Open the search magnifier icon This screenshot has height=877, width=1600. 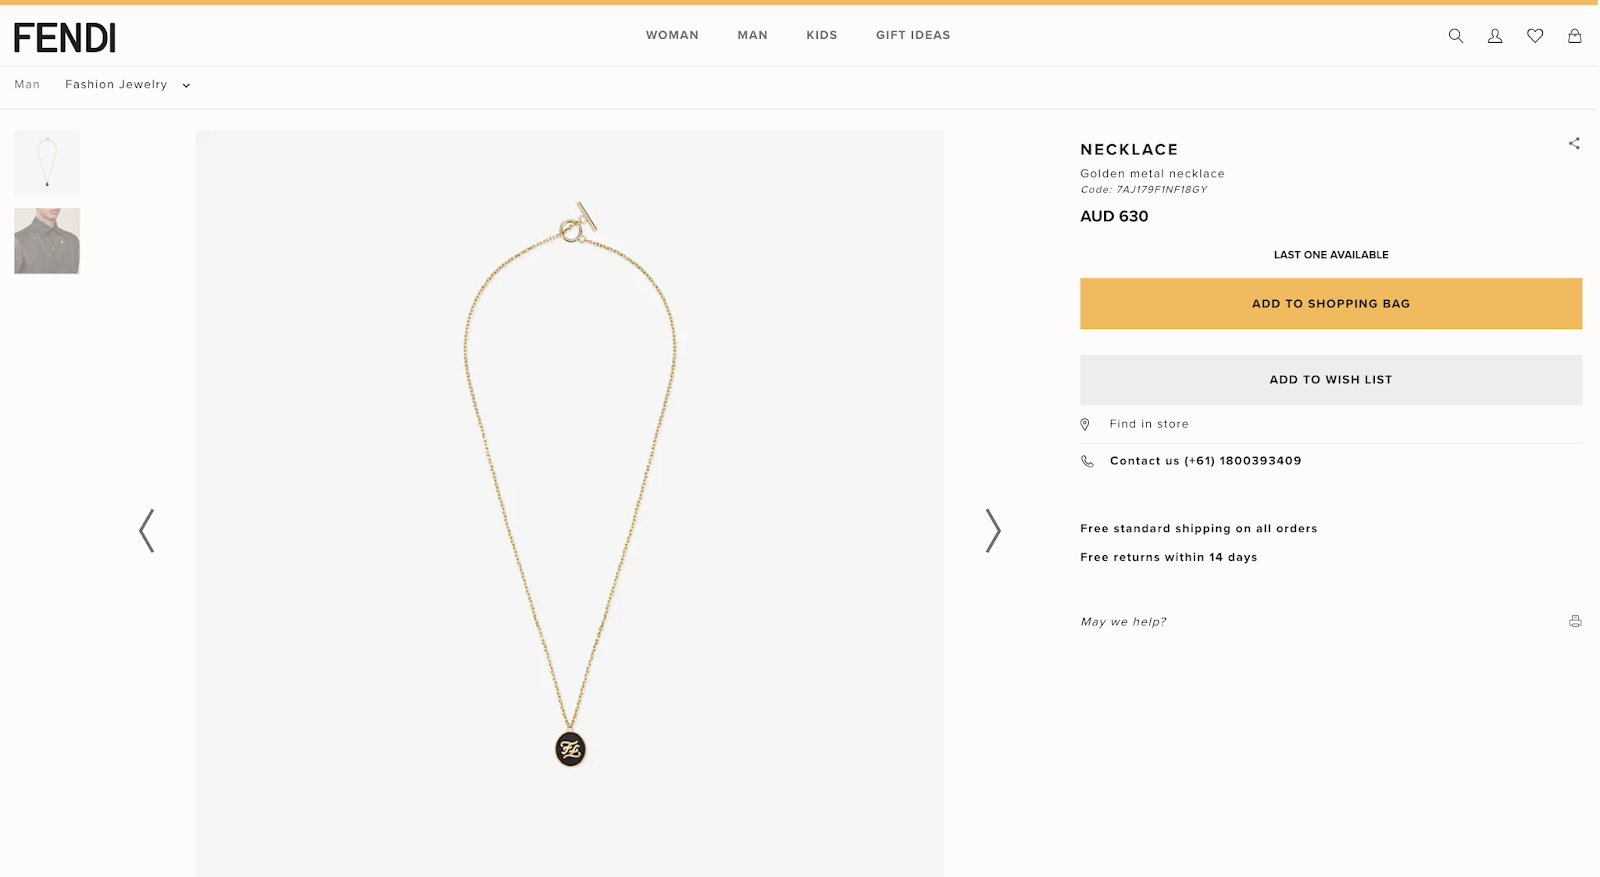(1456, 36)
